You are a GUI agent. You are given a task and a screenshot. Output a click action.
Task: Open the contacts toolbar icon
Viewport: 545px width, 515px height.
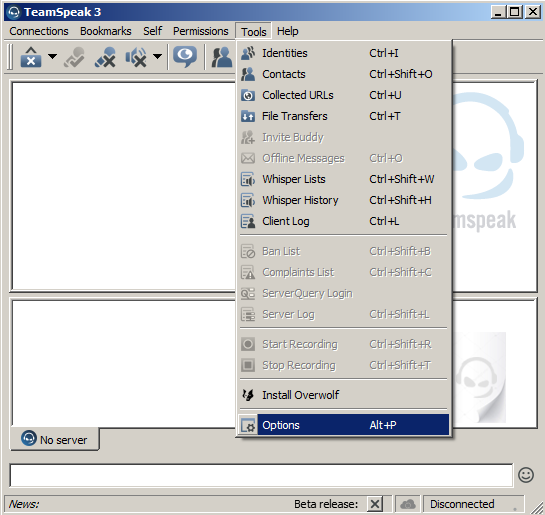point(221,57)
